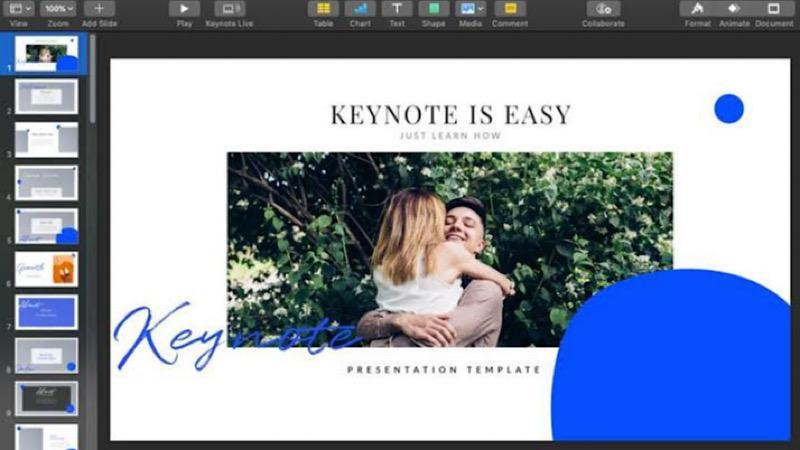800x450 pixels.
Task: Select the large blue rounded shape
Action: [670, 355]
